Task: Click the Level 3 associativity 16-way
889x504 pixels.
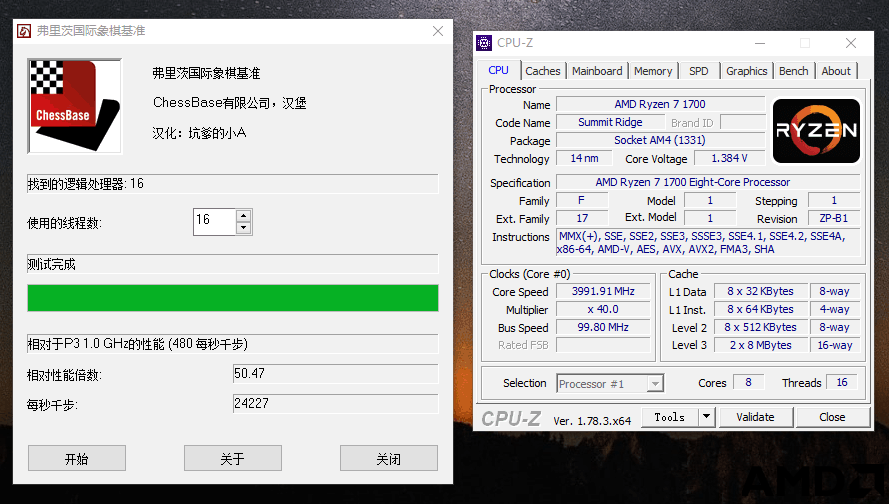Action: [x=835, y=345]
